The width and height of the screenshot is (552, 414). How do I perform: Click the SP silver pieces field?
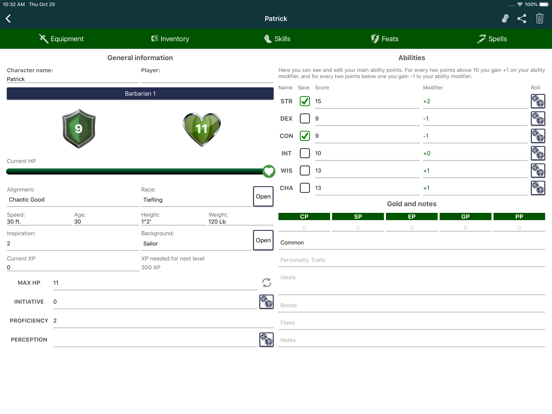point(358,228)
